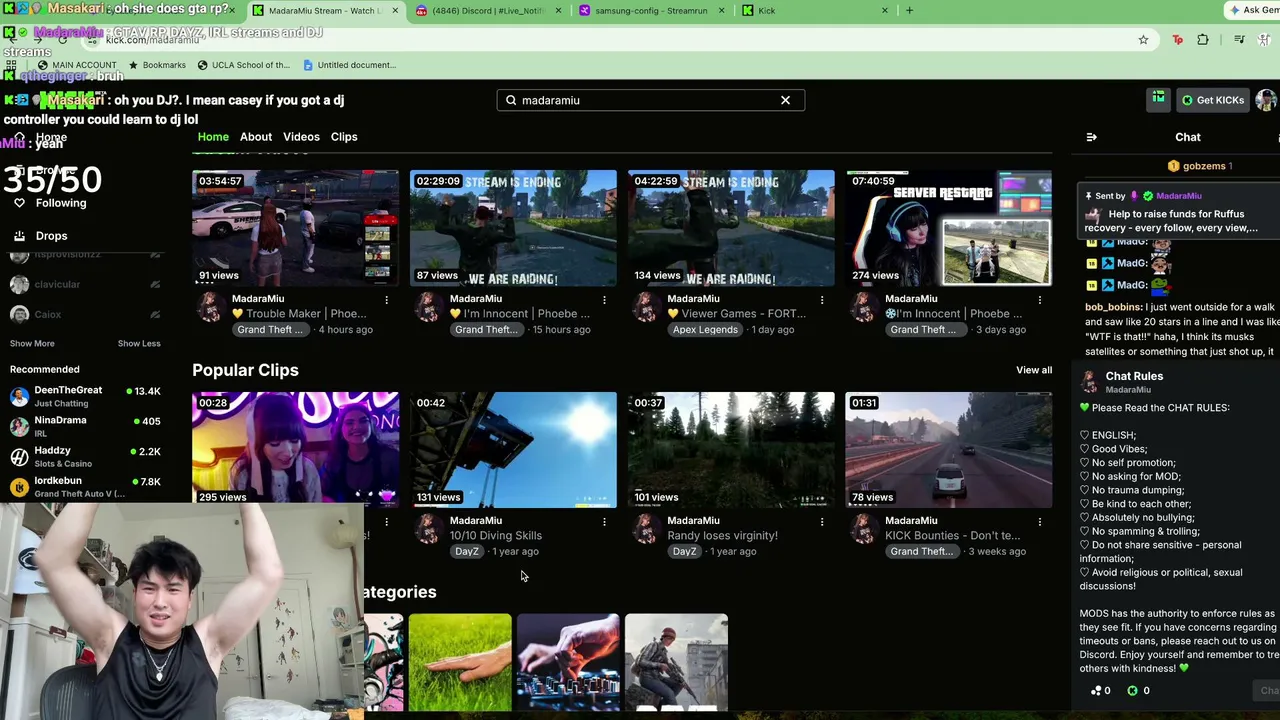Go to the Clips tab
Screen dimensions: 1280x720
tap(344, 137)
